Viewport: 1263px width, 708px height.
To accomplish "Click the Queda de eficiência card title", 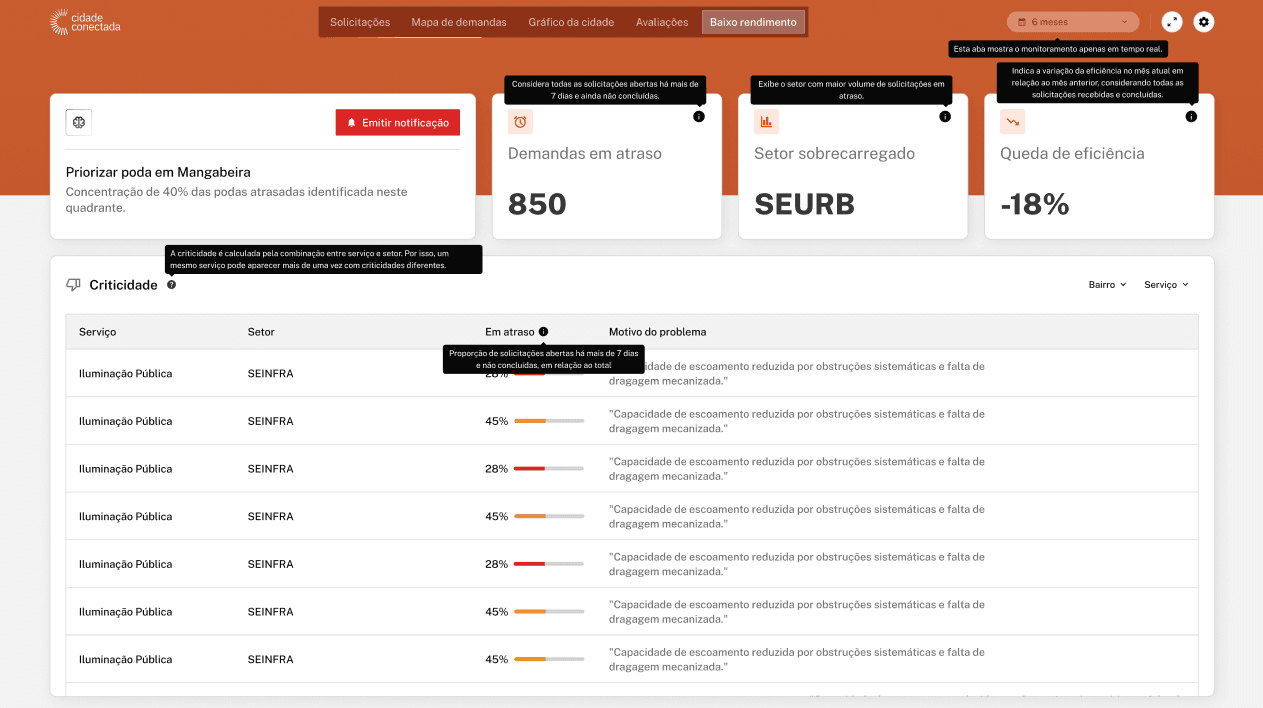I will 1072,153.
